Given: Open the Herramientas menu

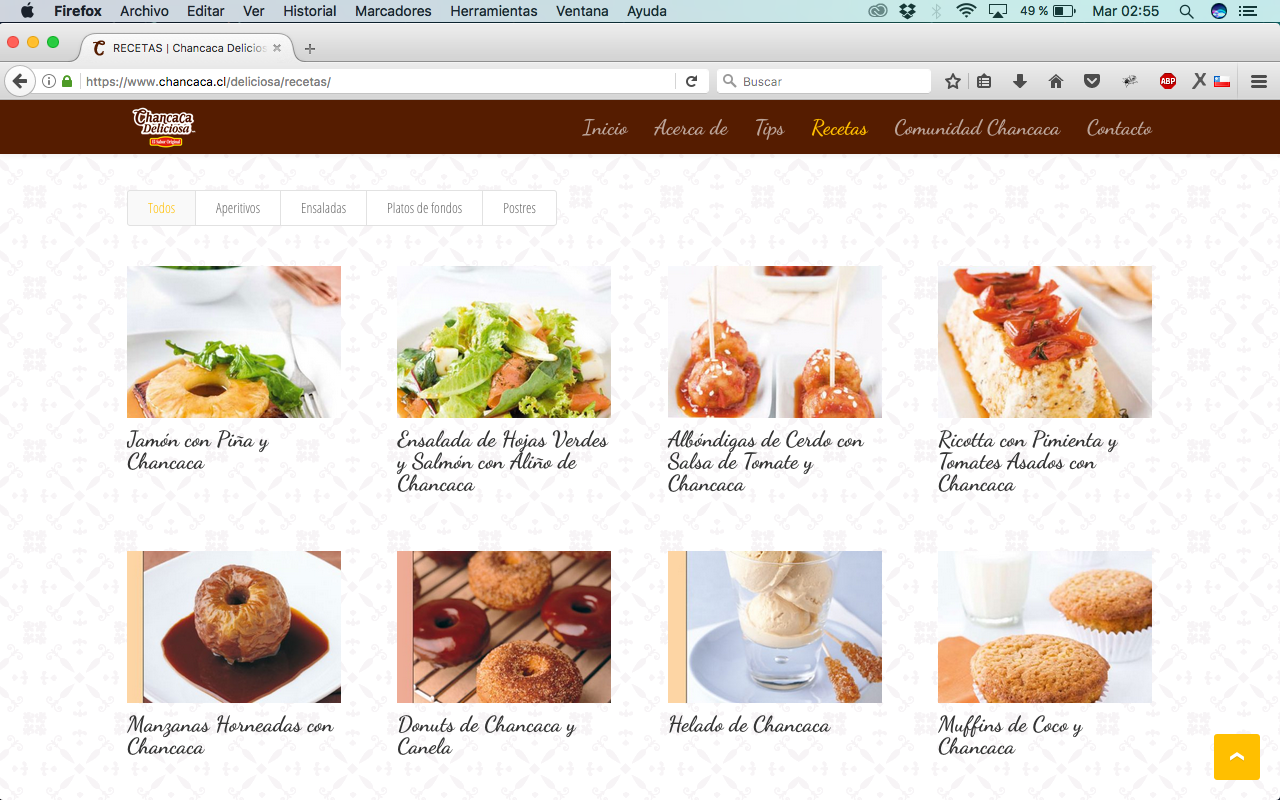Looking at the screenshot, I should click(x=494, y=11).
